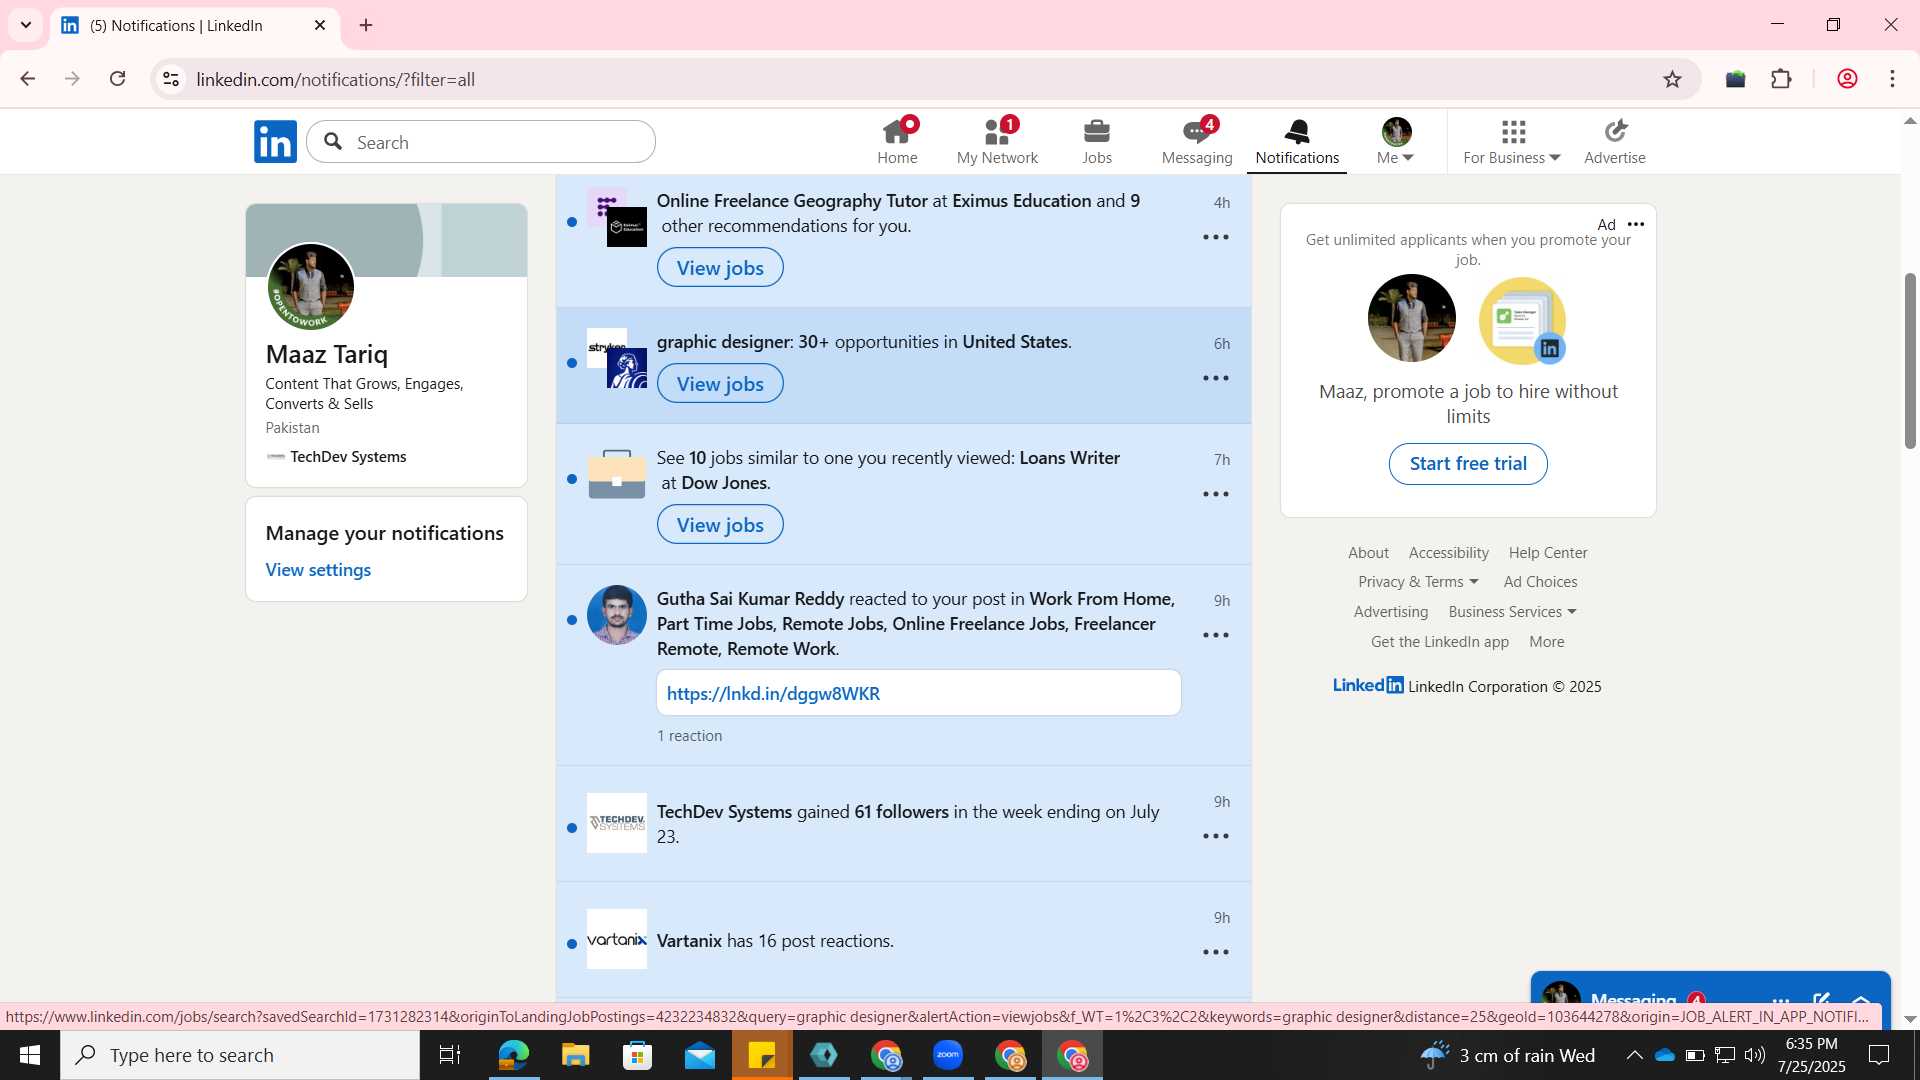Open lnkd.in/dggw8WKR post link
This screenshot has height=1080, width=1920.
pyautogui.click(x=773, y=693)
